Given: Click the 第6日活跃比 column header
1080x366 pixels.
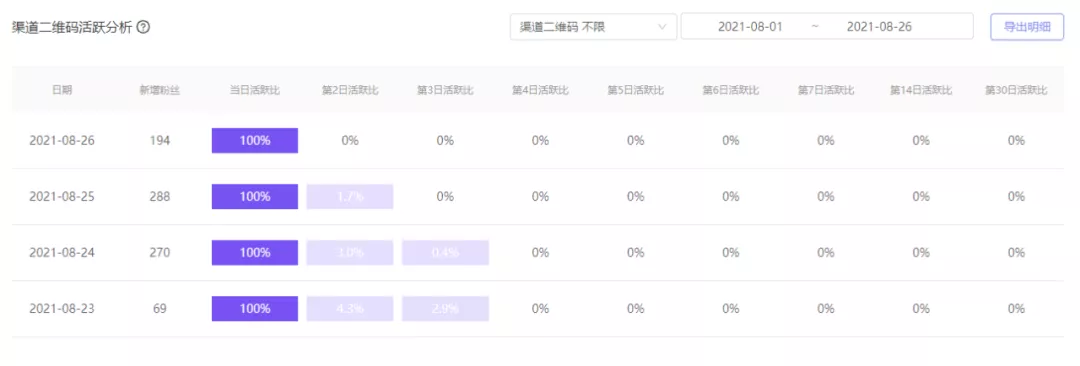Looking at the screenshot, I should click(730, 90).
